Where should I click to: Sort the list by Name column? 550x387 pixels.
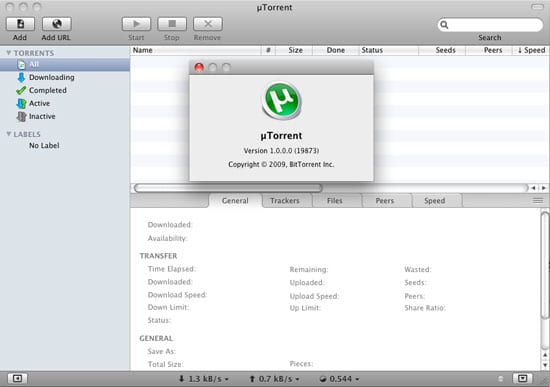pyautogui.click(x=196, y=50)
